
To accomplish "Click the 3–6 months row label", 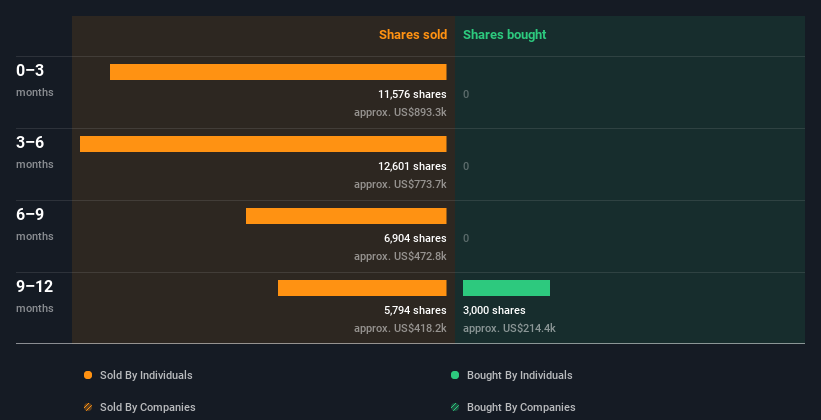I will pos(35,152).
